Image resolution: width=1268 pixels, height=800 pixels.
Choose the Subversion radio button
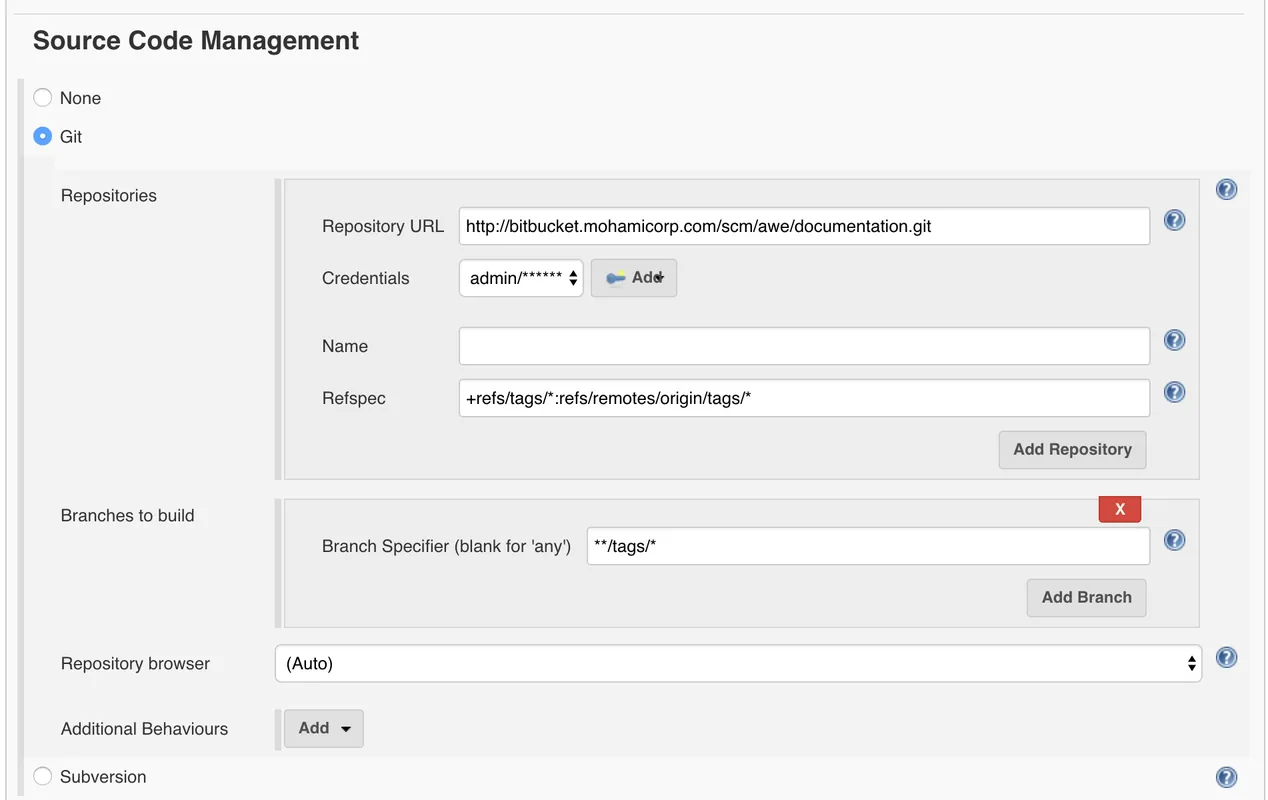43,777
